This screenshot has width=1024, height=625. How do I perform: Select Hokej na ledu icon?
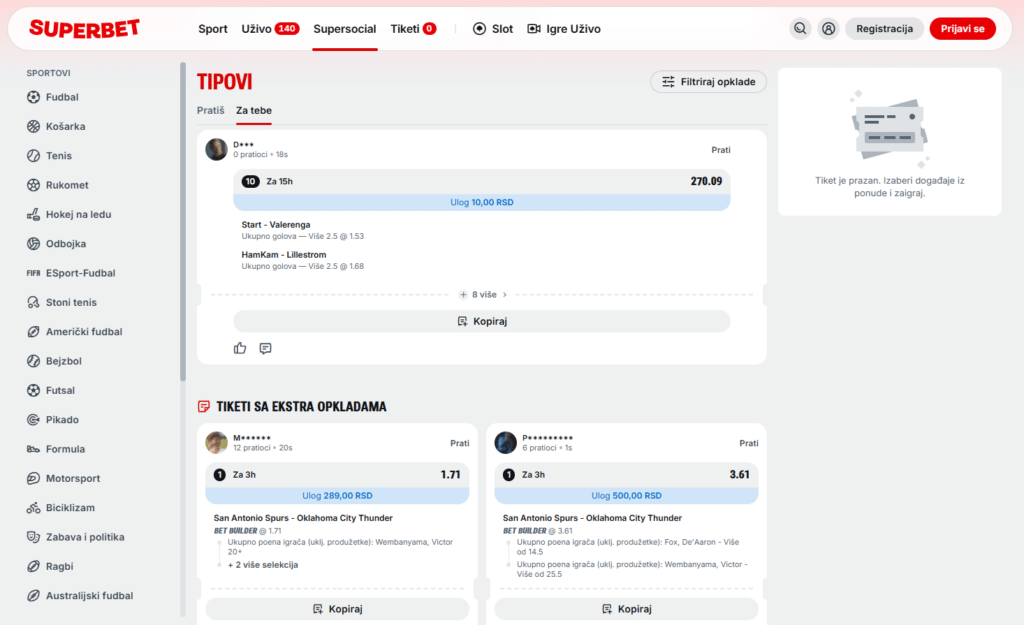(x=33, y=214)
